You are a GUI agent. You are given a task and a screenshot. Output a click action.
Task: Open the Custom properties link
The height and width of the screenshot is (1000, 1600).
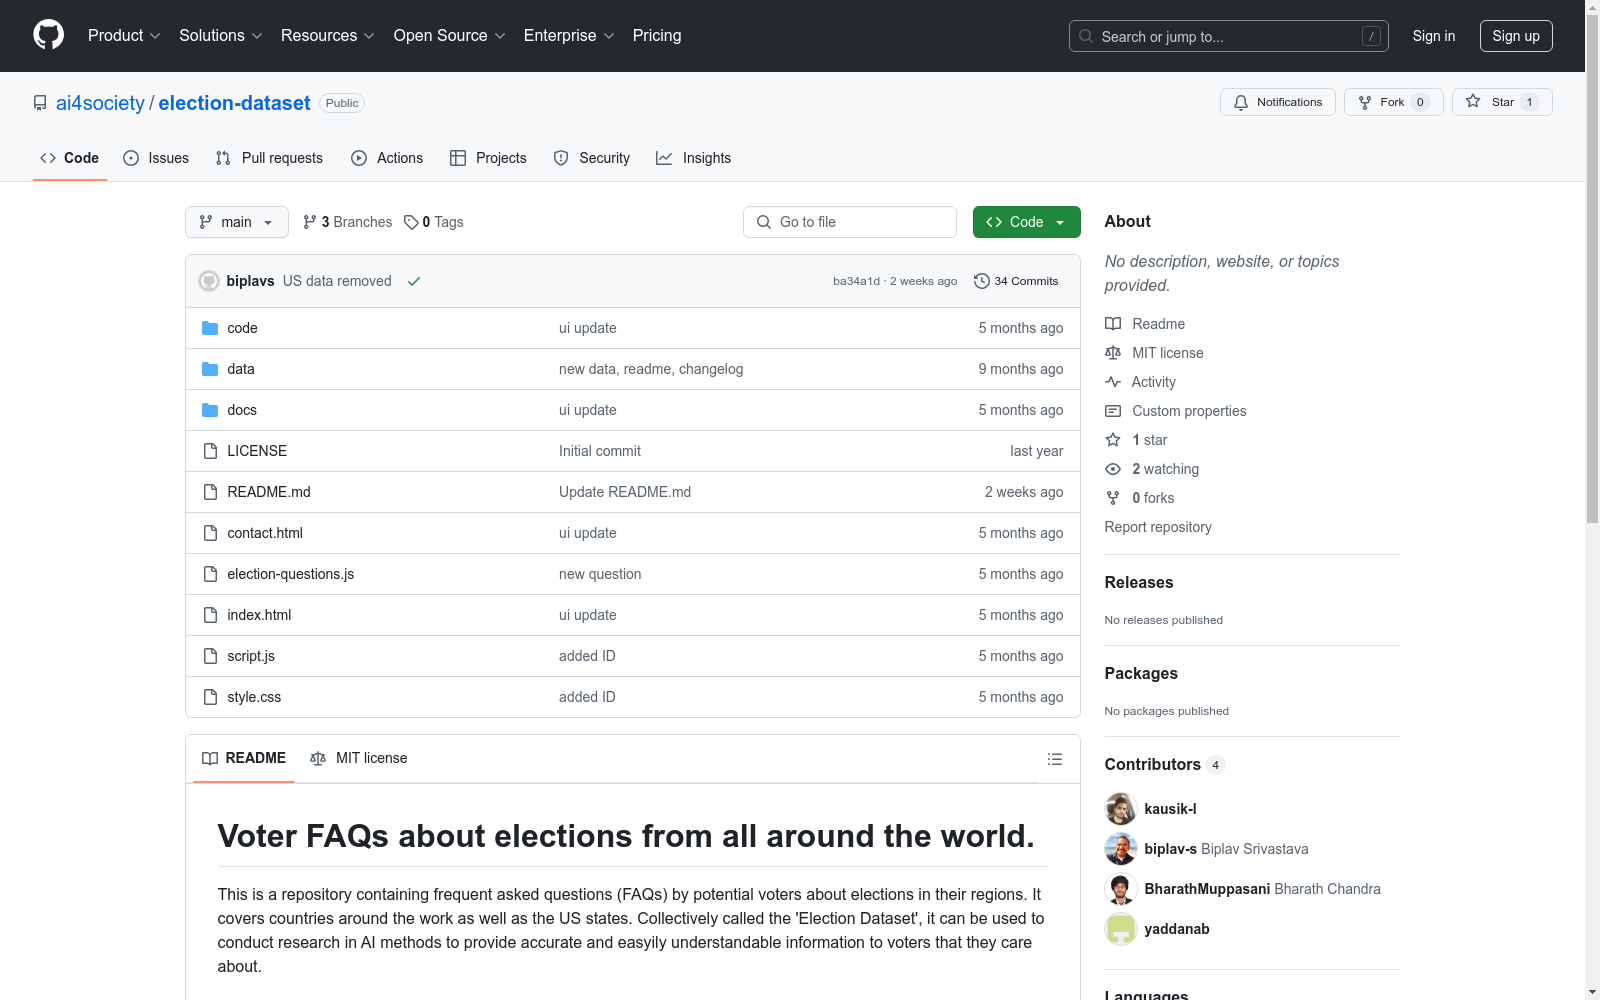[x=1189, y=411]
